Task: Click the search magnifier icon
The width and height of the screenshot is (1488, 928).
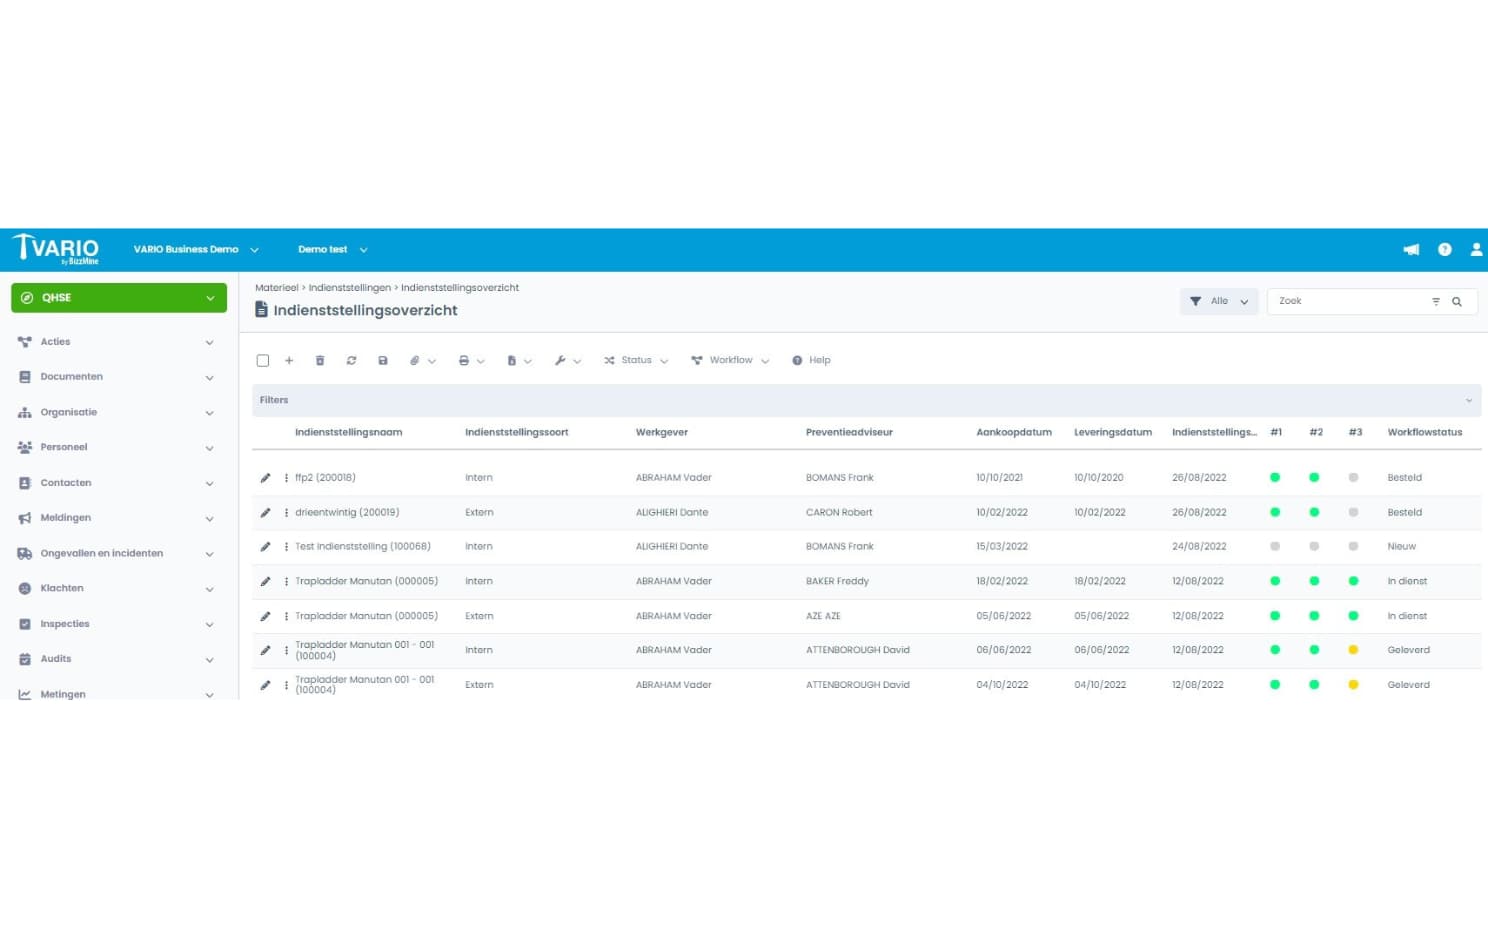Action: [1457, 302]
